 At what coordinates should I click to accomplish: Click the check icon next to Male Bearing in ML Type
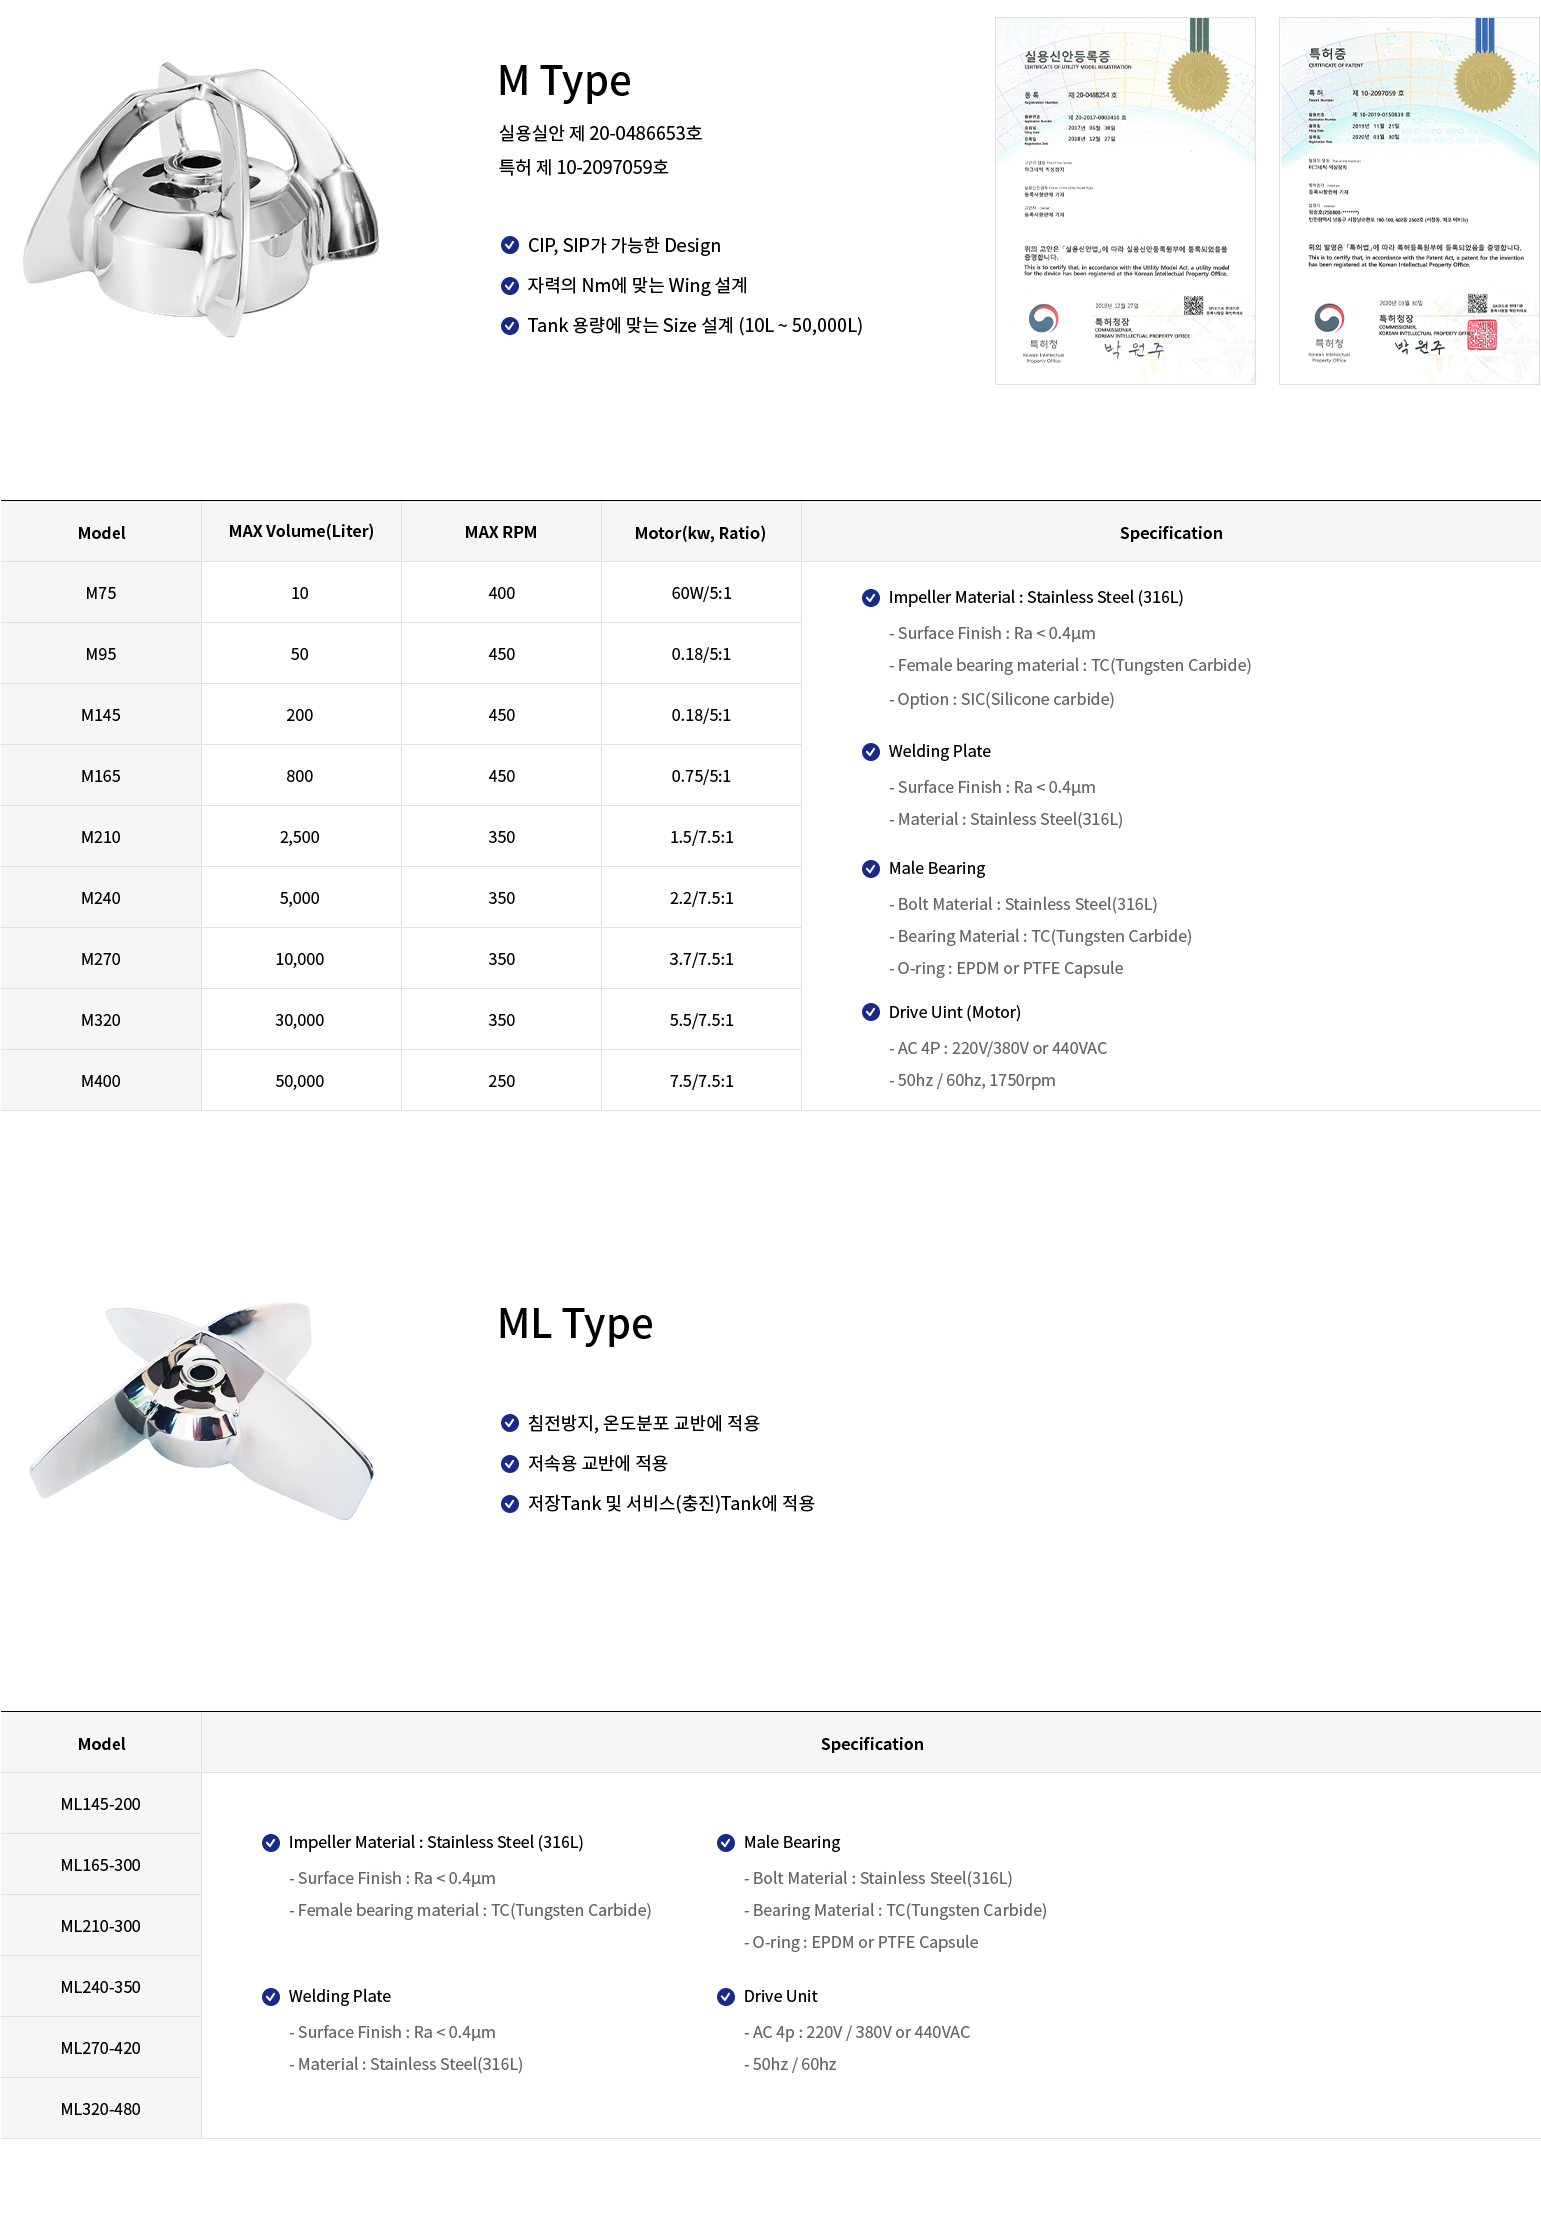[x=726, y=1843]
